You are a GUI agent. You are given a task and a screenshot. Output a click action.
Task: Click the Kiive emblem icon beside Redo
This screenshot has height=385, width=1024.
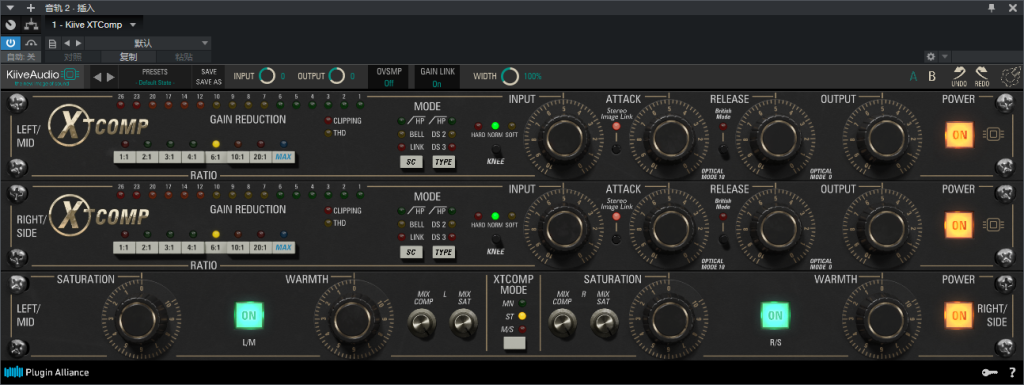(x=1010, y=76)
